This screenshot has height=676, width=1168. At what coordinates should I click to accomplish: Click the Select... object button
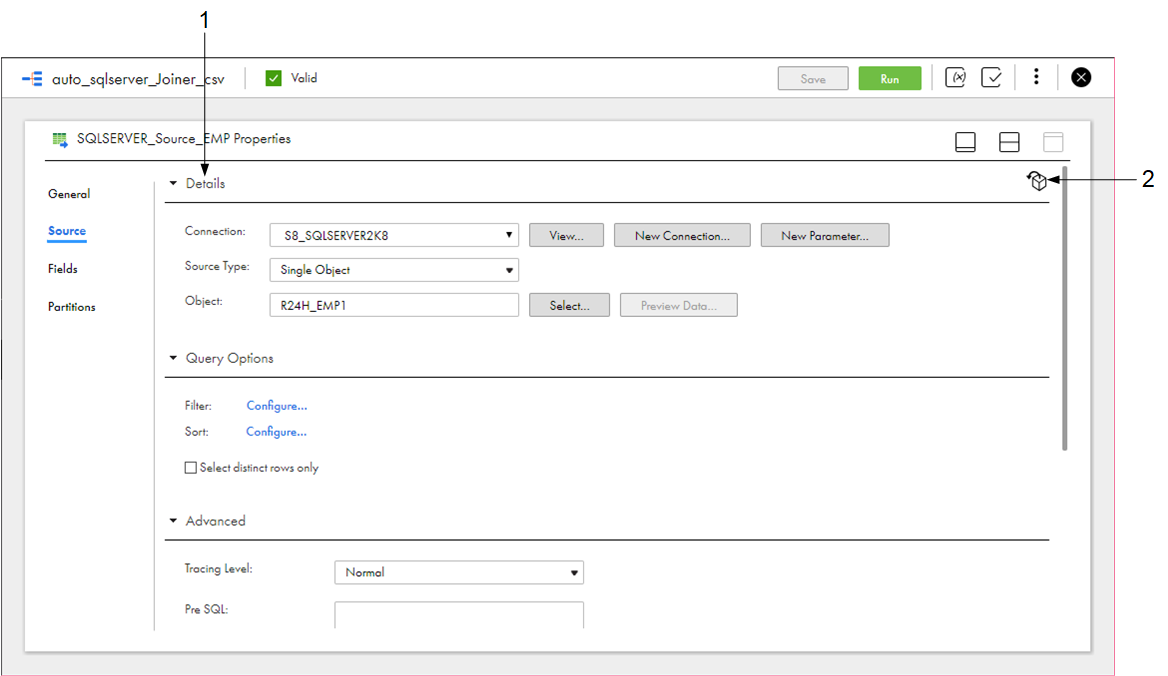569,305
